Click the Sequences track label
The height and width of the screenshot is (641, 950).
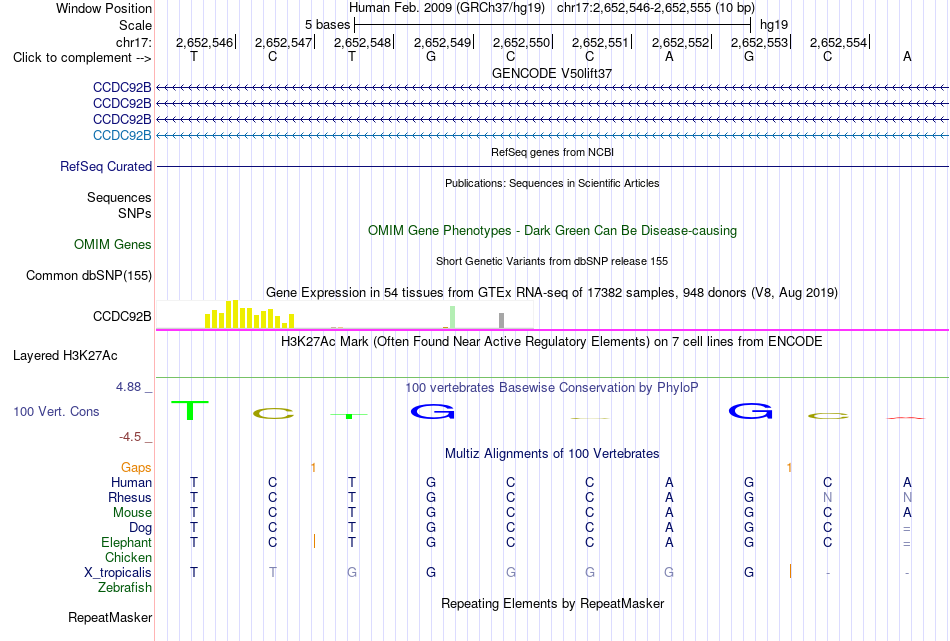tap(119, 198)
